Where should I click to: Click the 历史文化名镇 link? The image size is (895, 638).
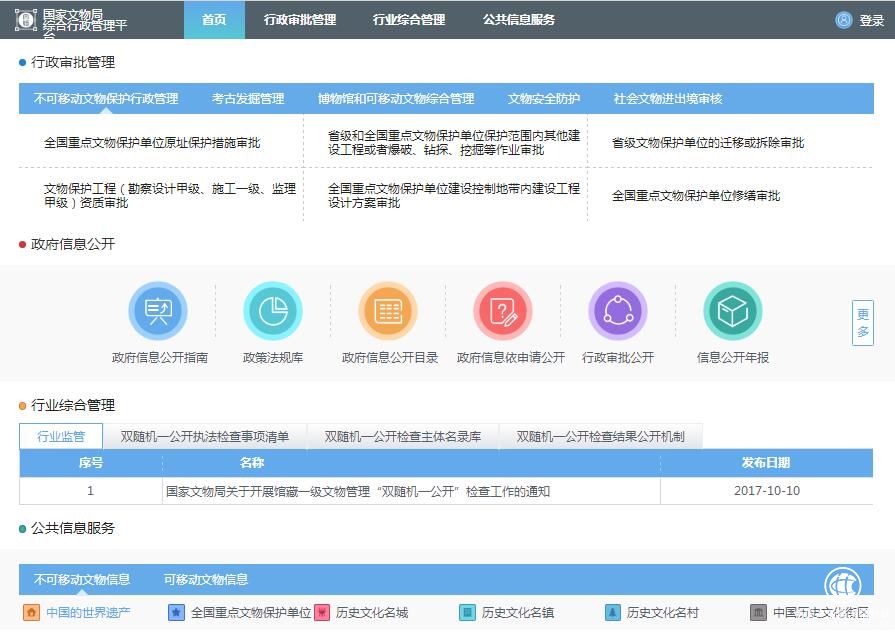(517, 612)
